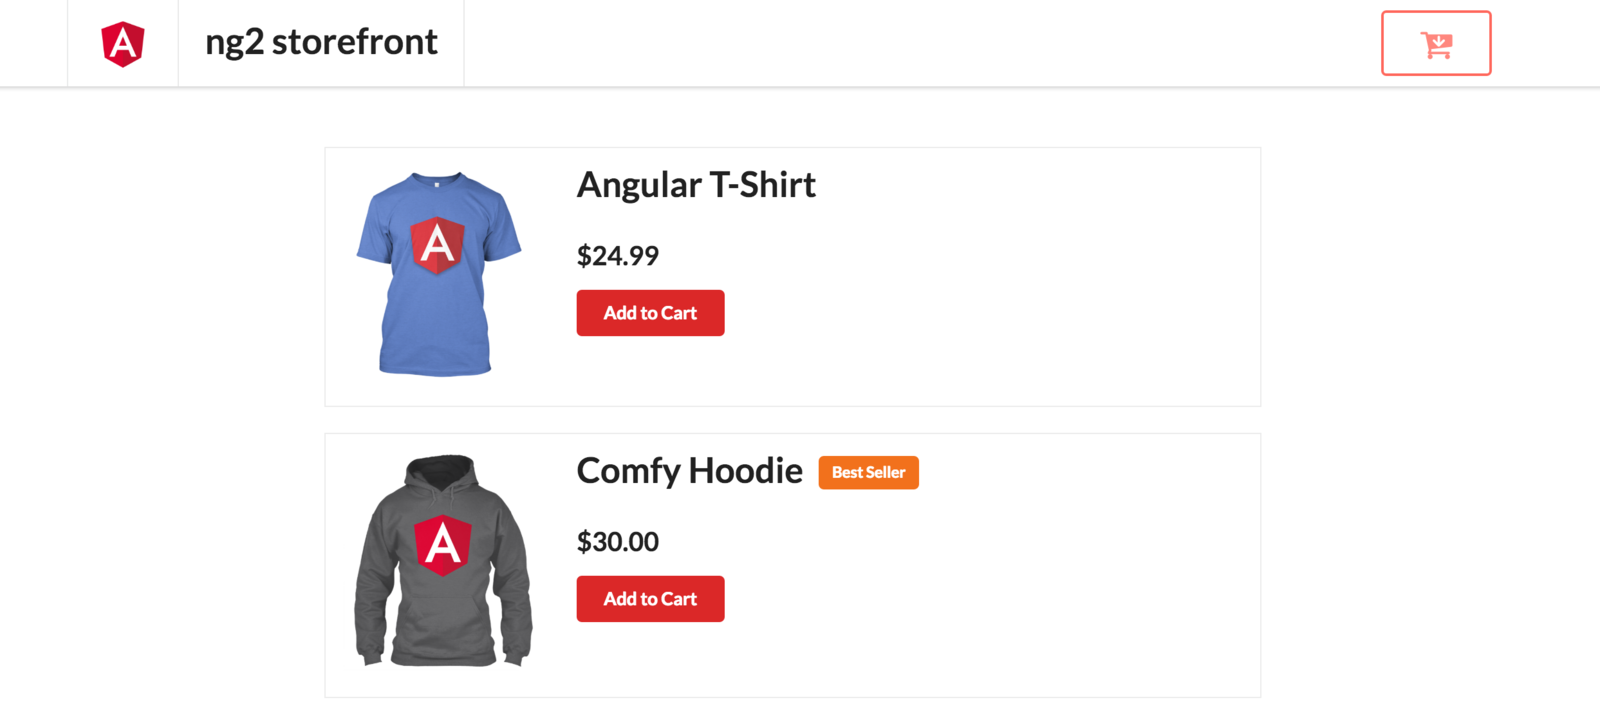Viewport: 1600px width, 720px height.
Task: Click the Angular shield printed on the gray hoodie
Action: tap(443, 545)
